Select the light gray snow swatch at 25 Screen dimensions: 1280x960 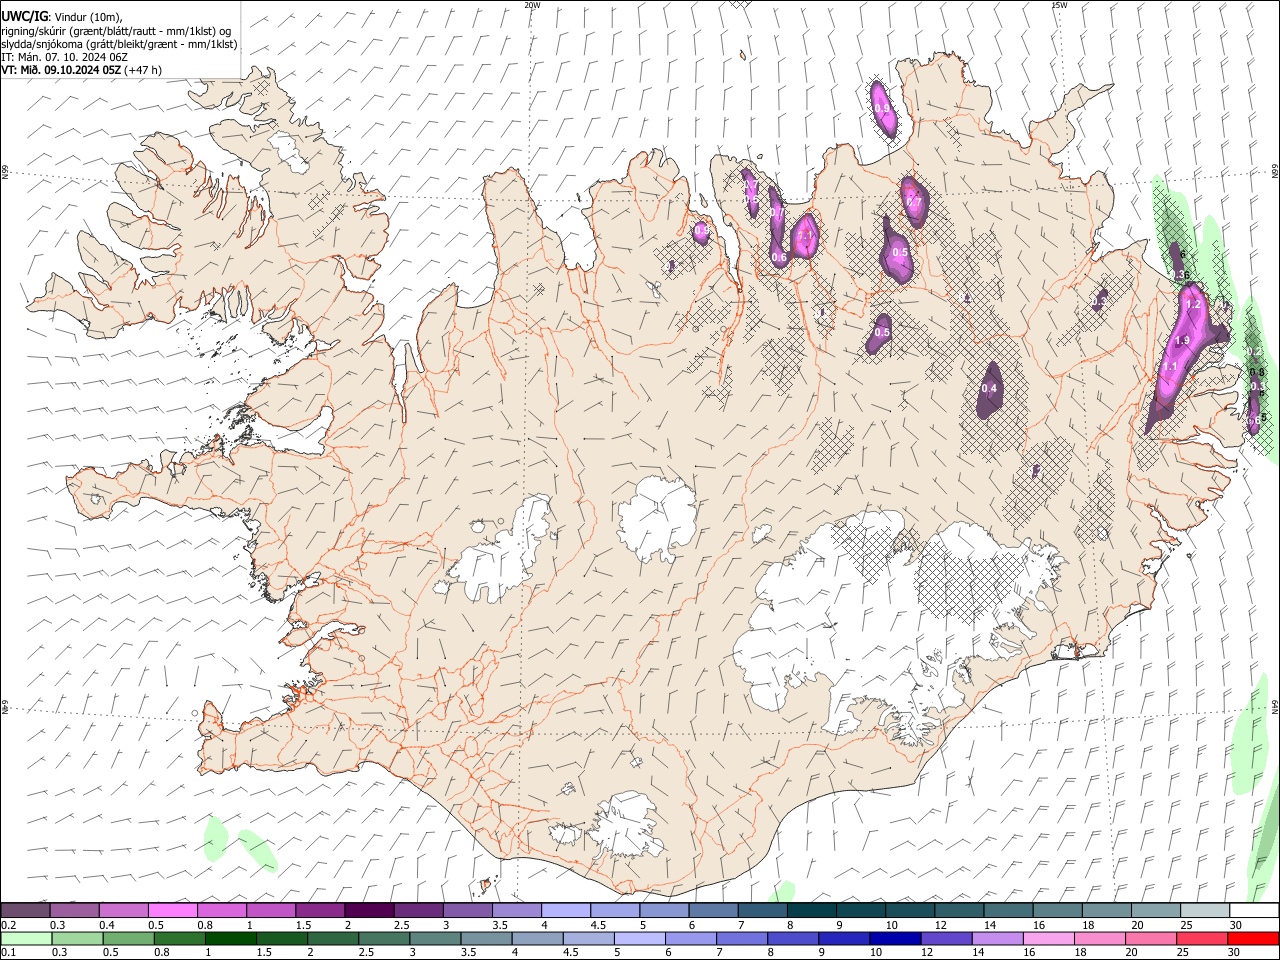(x=1205, y=910)
